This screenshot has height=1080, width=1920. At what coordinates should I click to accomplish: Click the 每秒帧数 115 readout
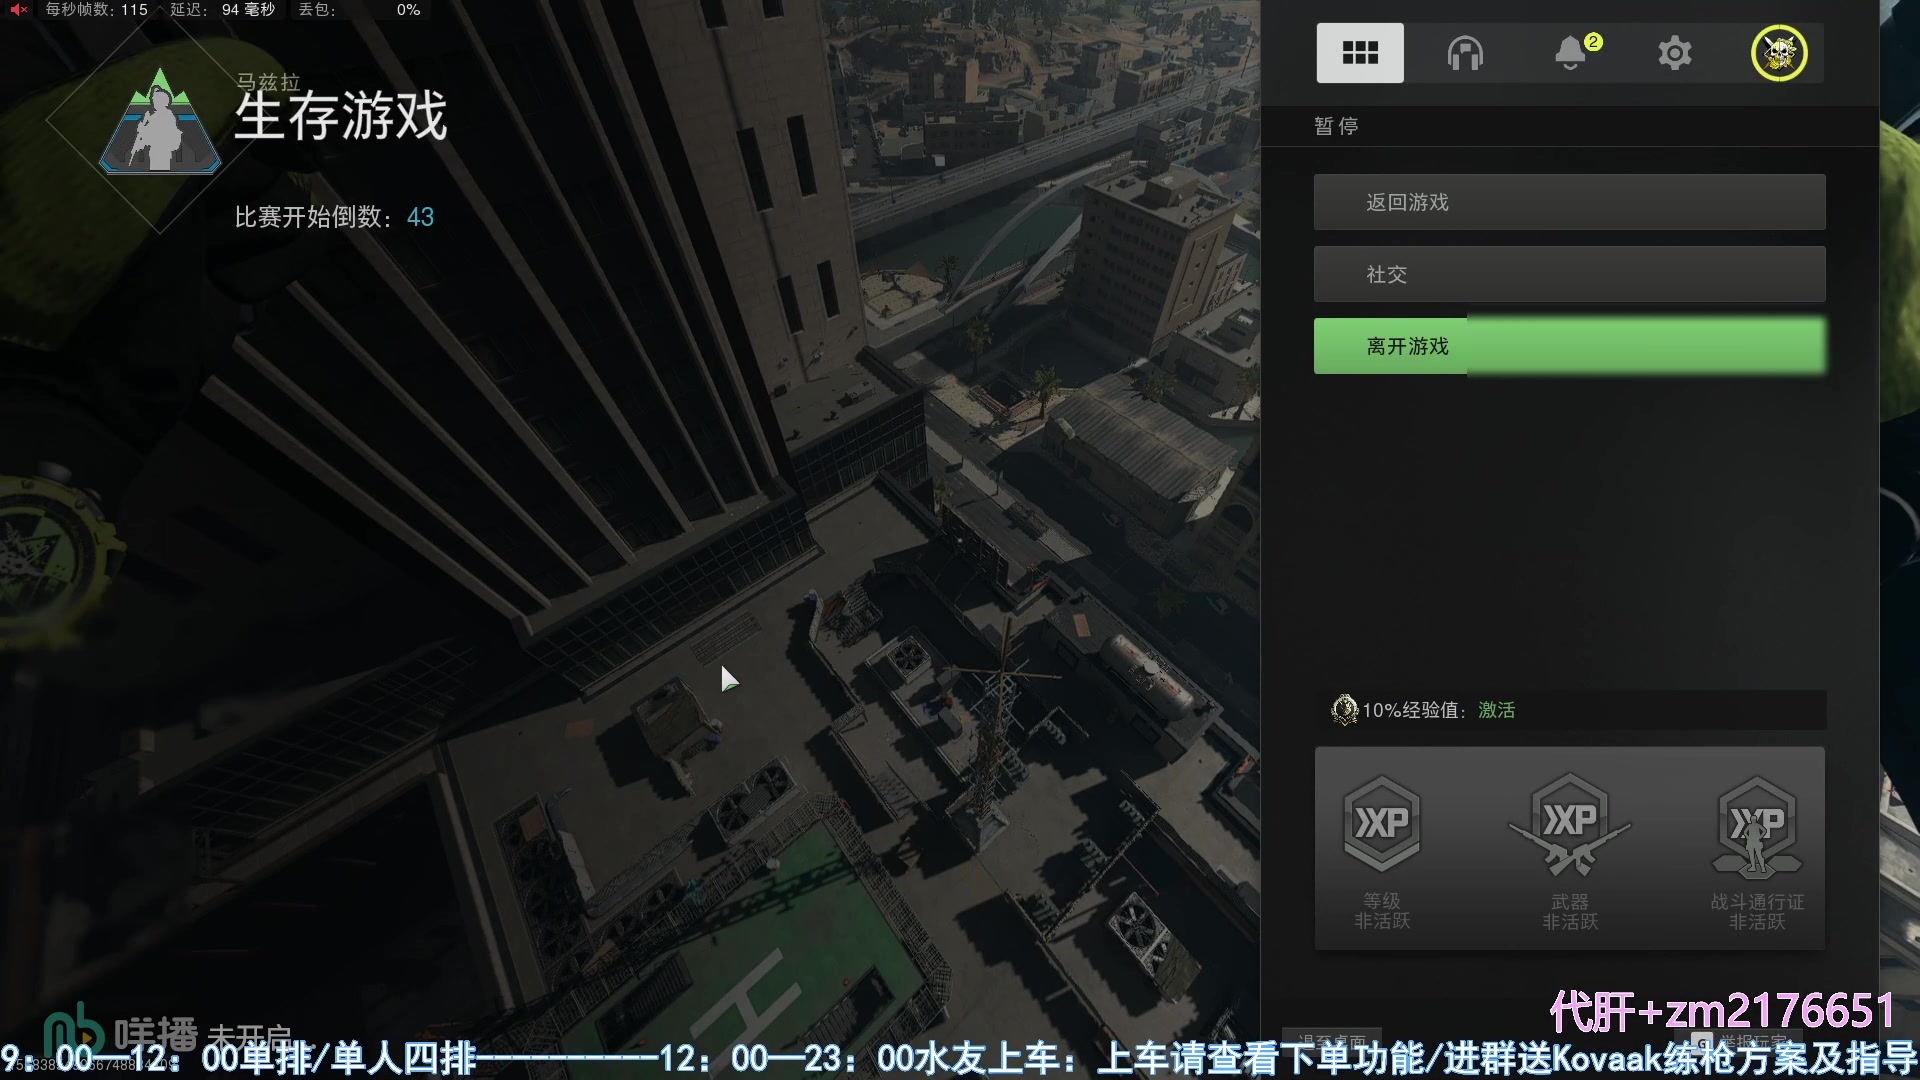96,10
